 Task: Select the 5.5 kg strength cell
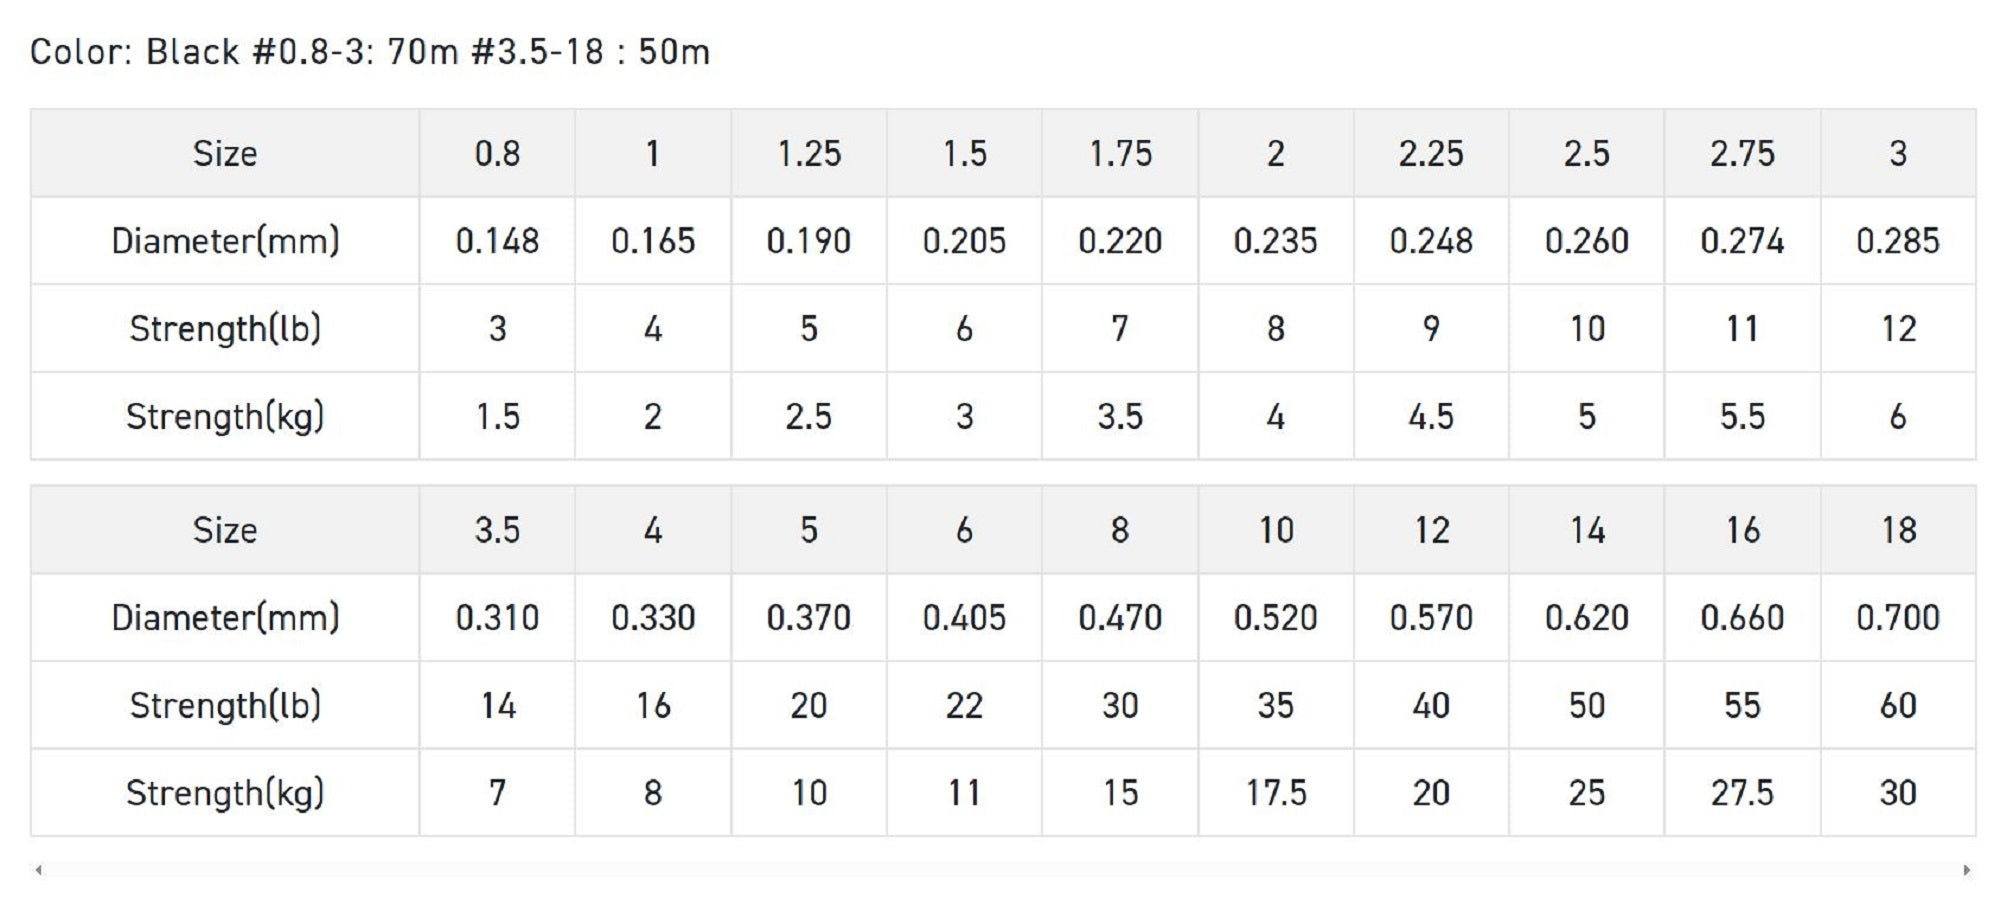click(1742, 417)
